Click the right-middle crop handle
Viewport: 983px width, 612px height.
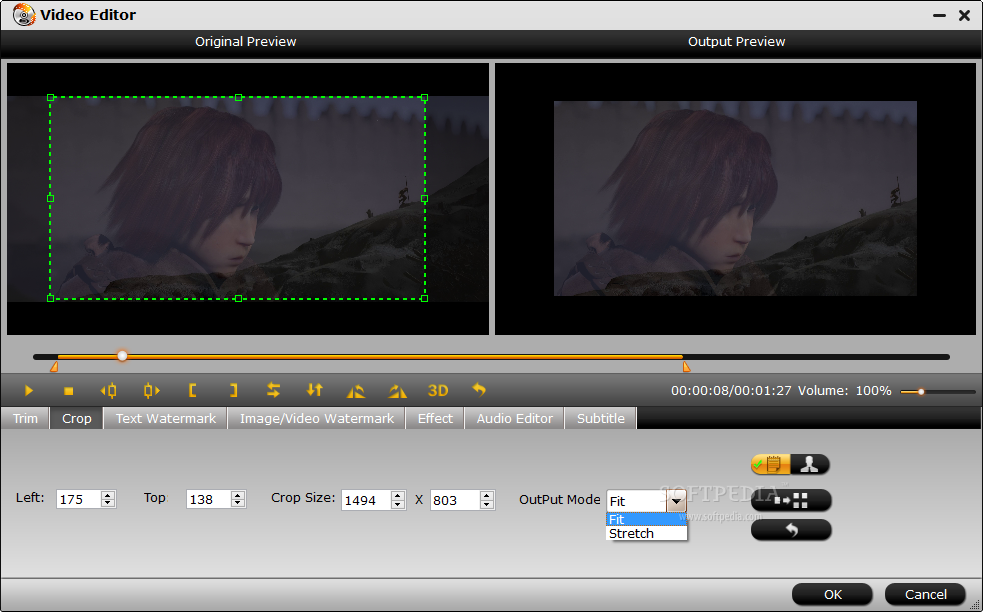(x=424, y=198)
